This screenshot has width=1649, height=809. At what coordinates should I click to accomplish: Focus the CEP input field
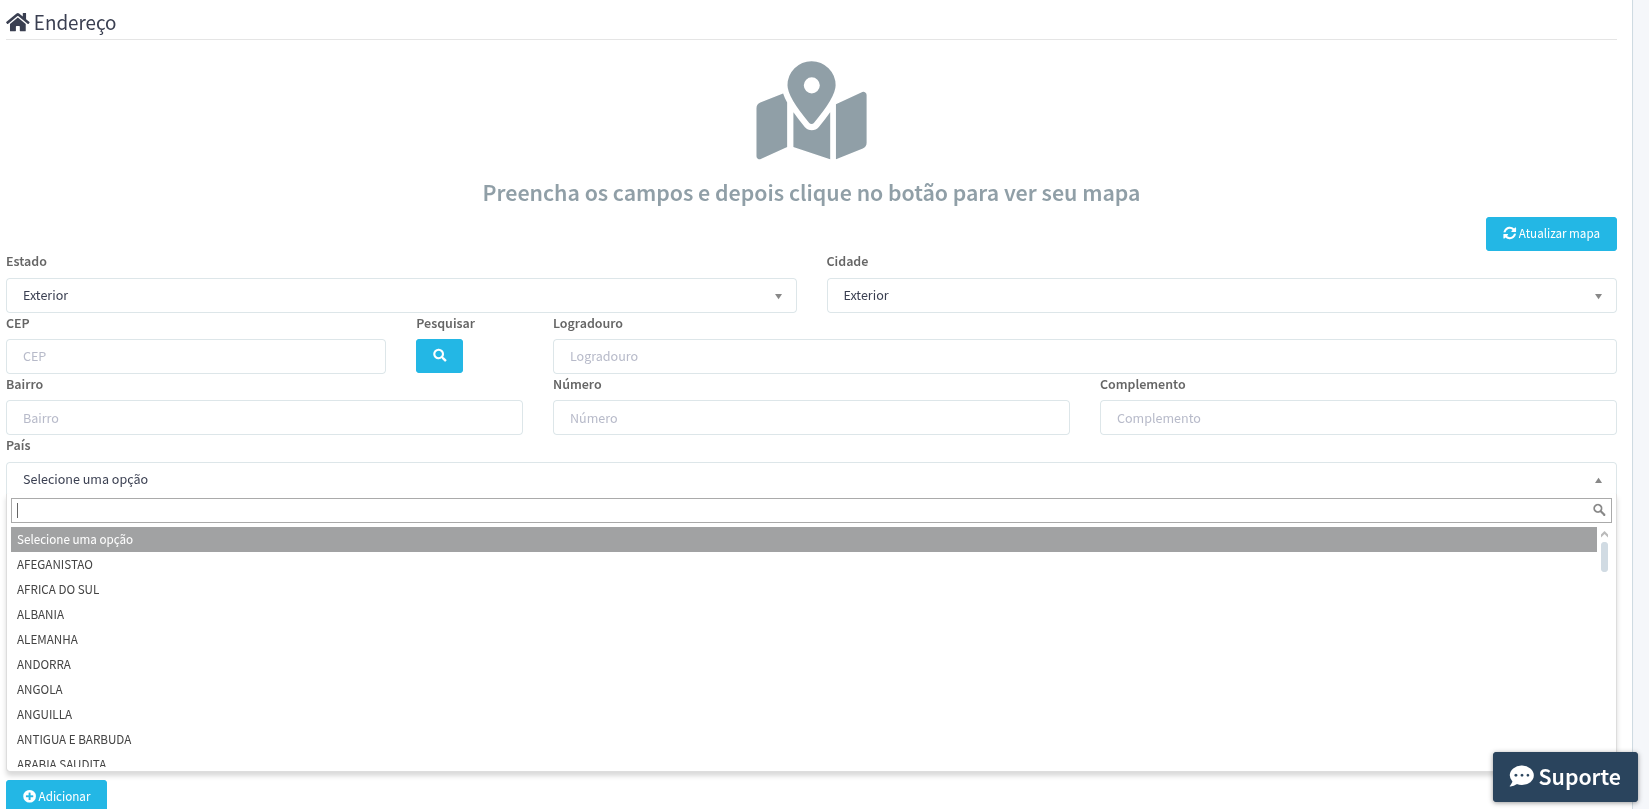tap(196, 357)
